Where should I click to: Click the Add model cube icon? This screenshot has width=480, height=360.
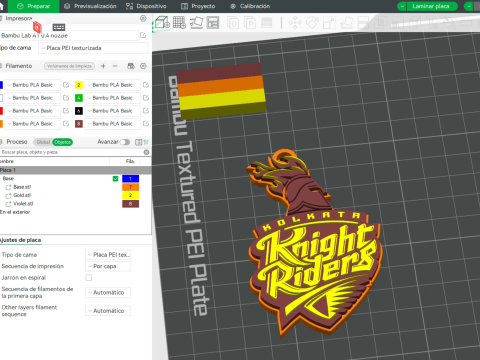pyautogui.click(x=162, y=23)
